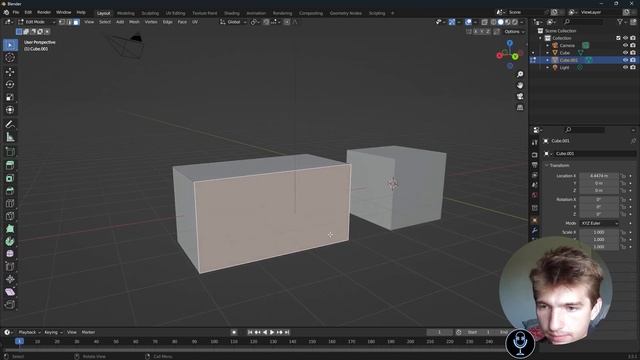The height and width of the screenshot is (360, 640).
Task: Open the Options dropdown
Action: (x=514, y=31)
